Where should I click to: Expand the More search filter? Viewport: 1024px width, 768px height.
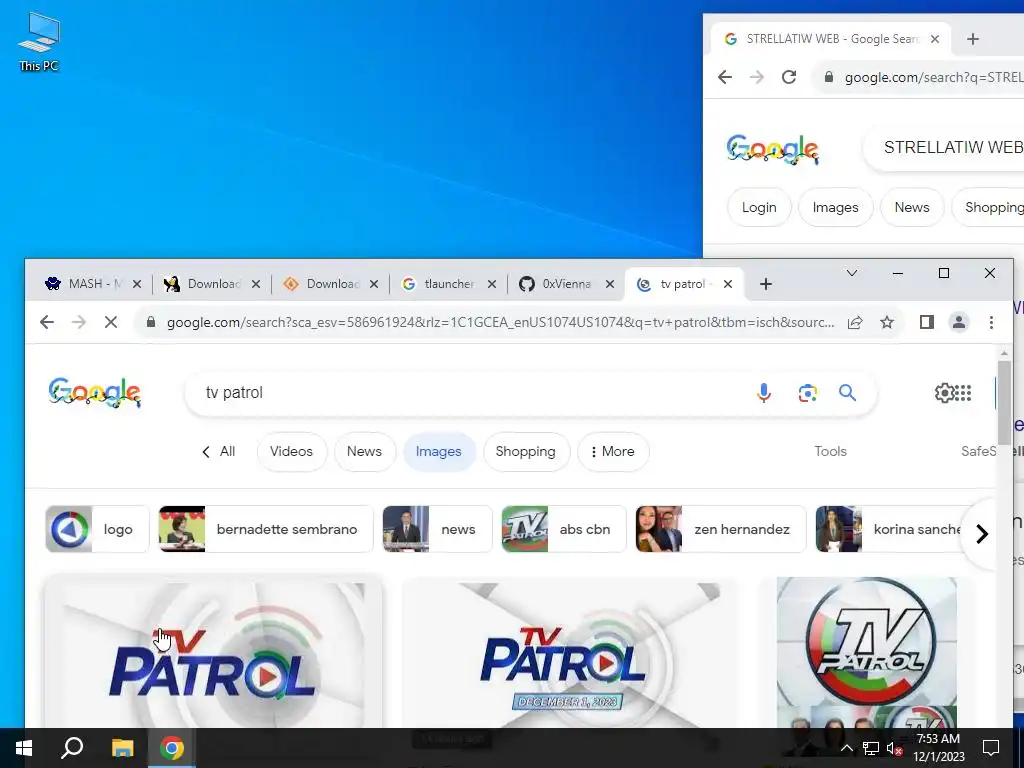click(613, 451)
